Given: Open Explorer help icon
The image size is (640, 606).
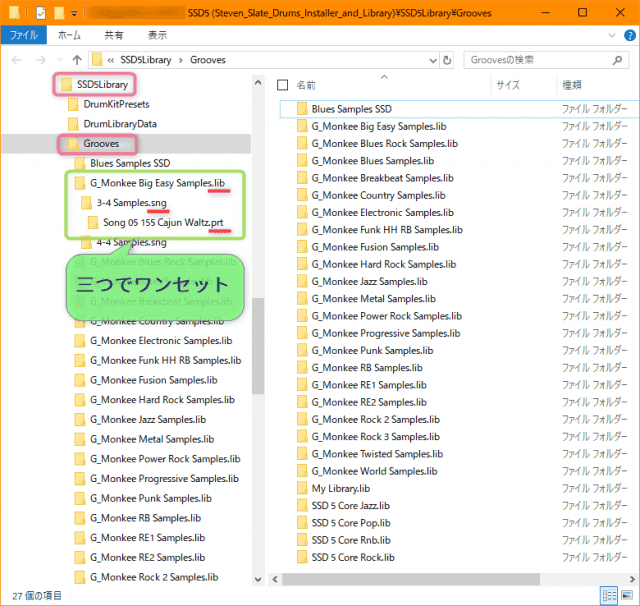Looking at the screenshot, I should coord(629,36).
